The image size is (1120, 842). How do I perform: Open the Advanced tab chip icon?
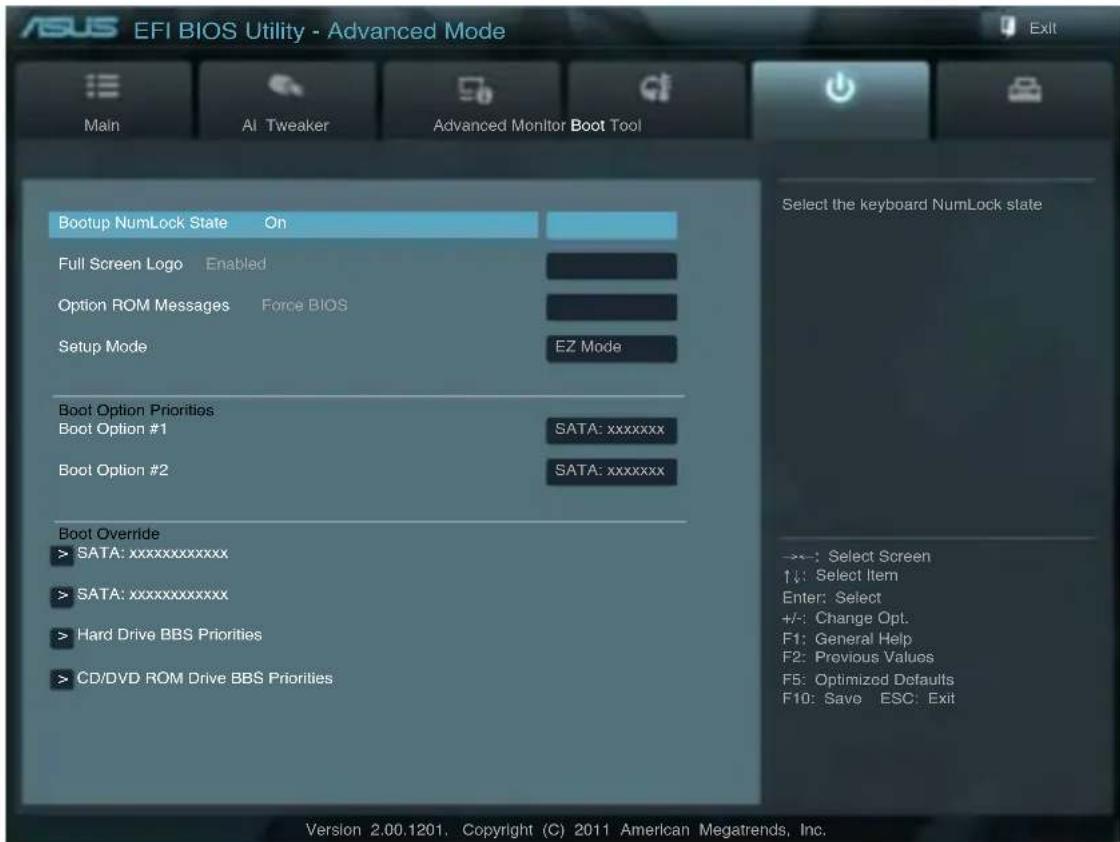pyautogui.click(x=475, y=90)
